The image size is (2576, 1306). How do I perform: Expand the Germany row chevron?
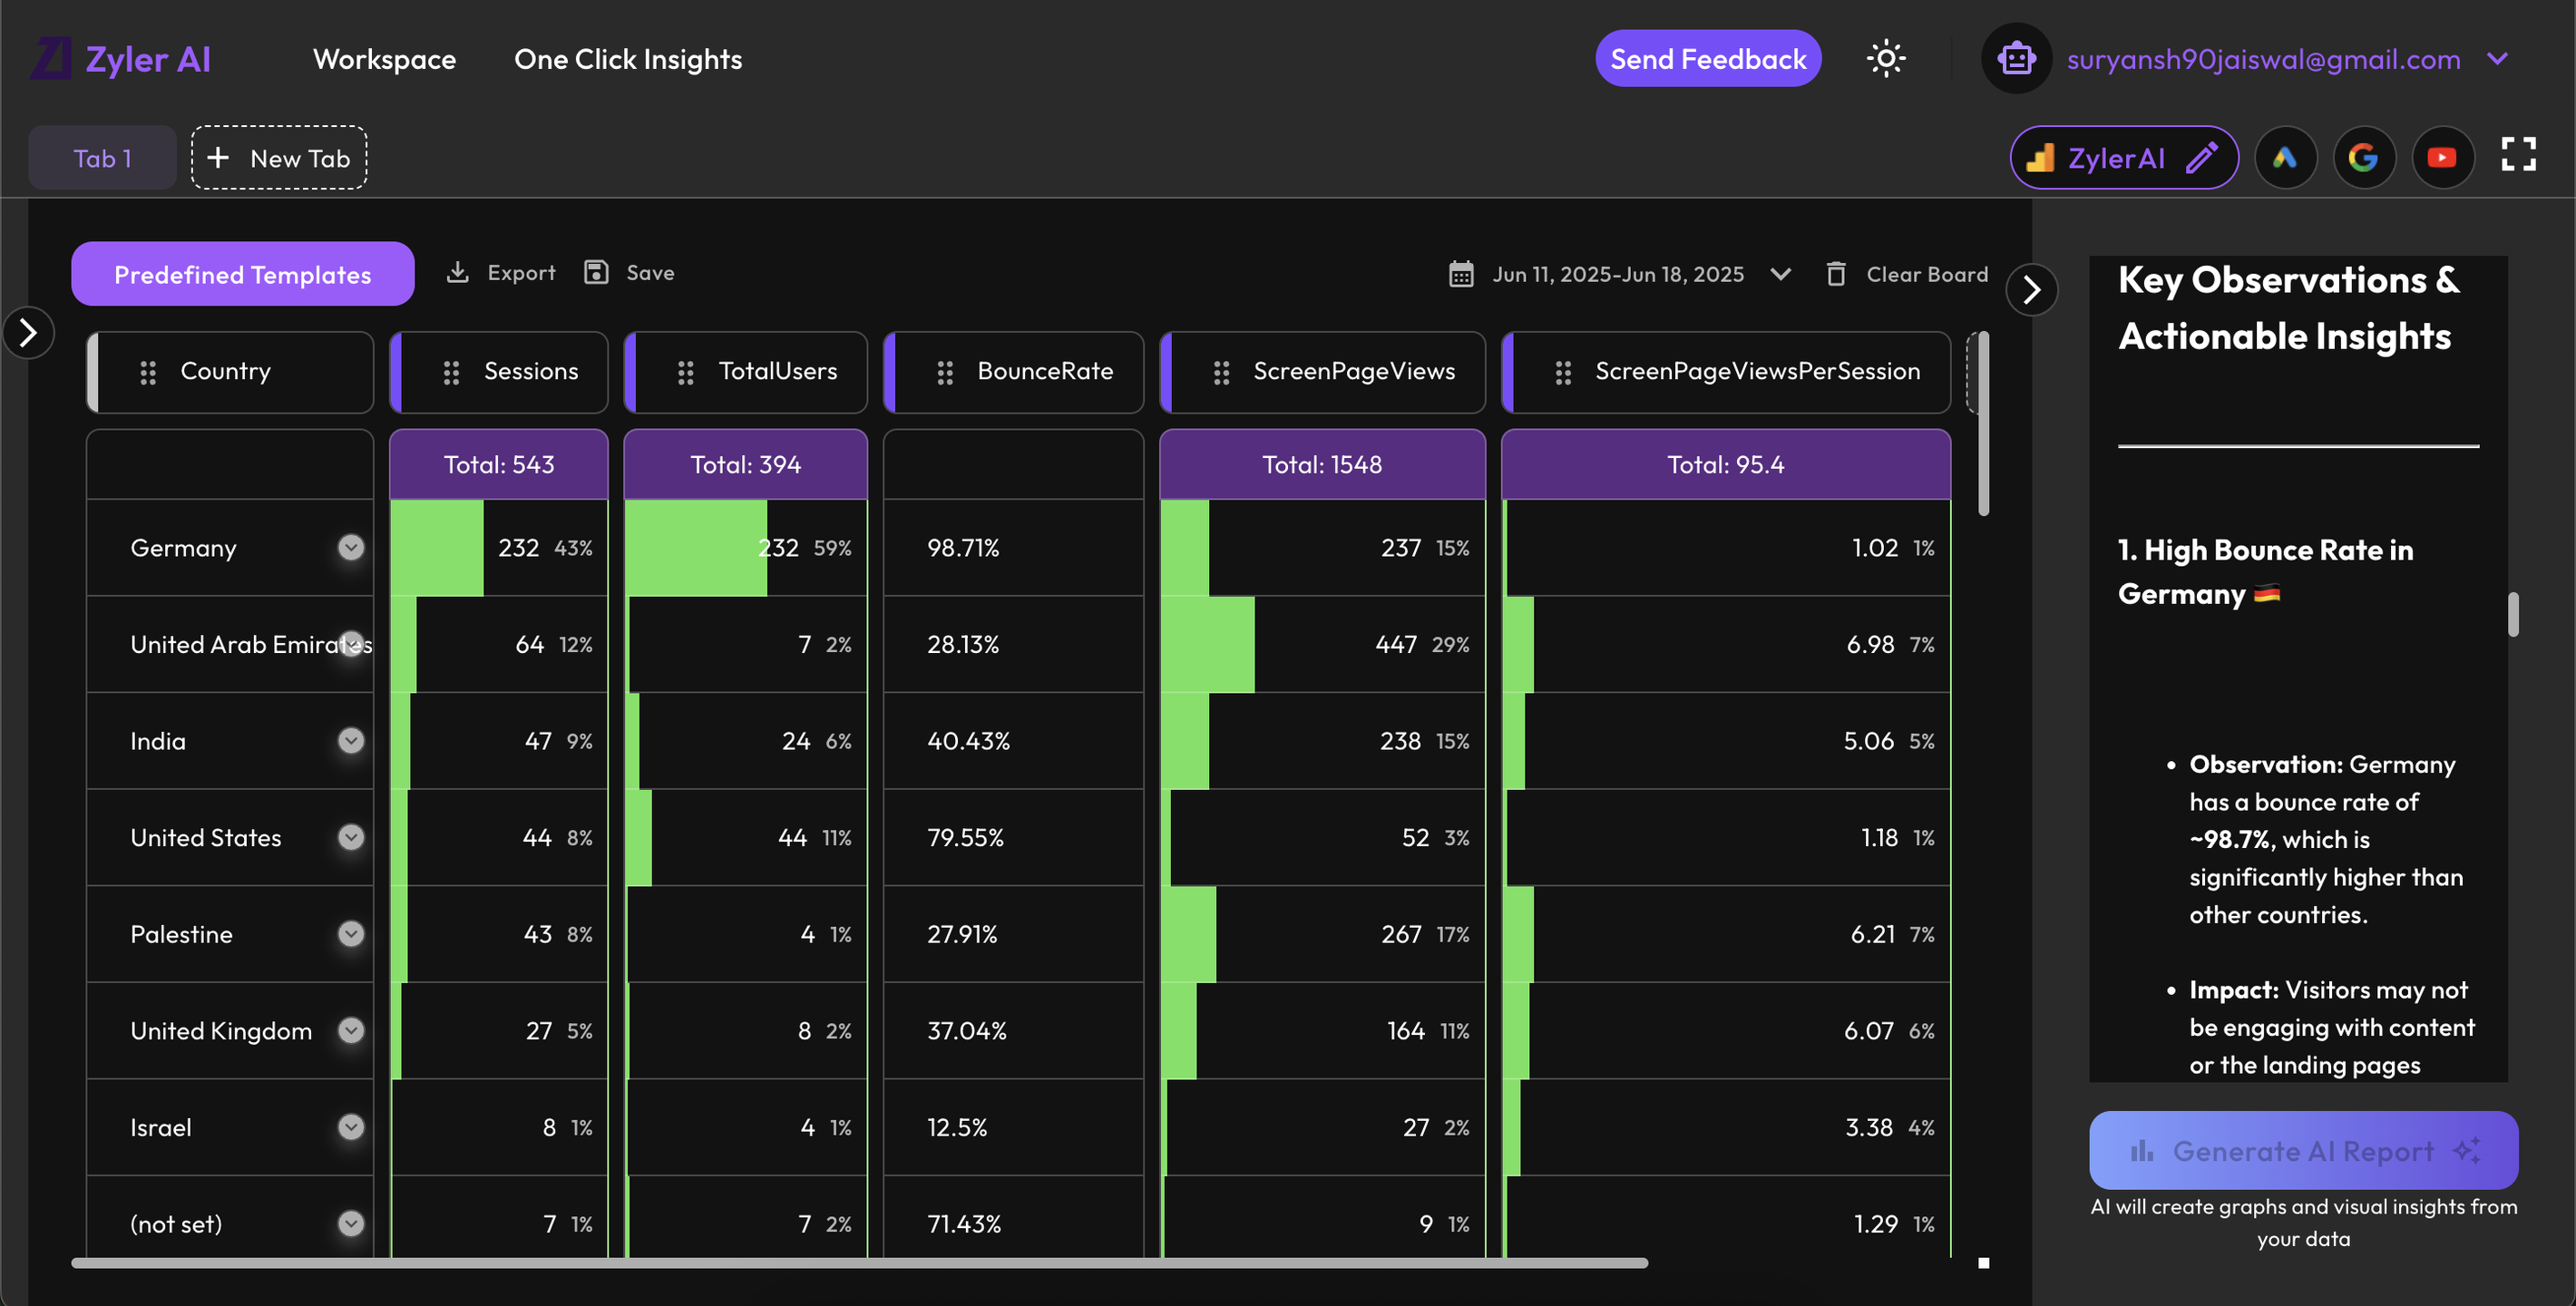(x=351, y=548)
